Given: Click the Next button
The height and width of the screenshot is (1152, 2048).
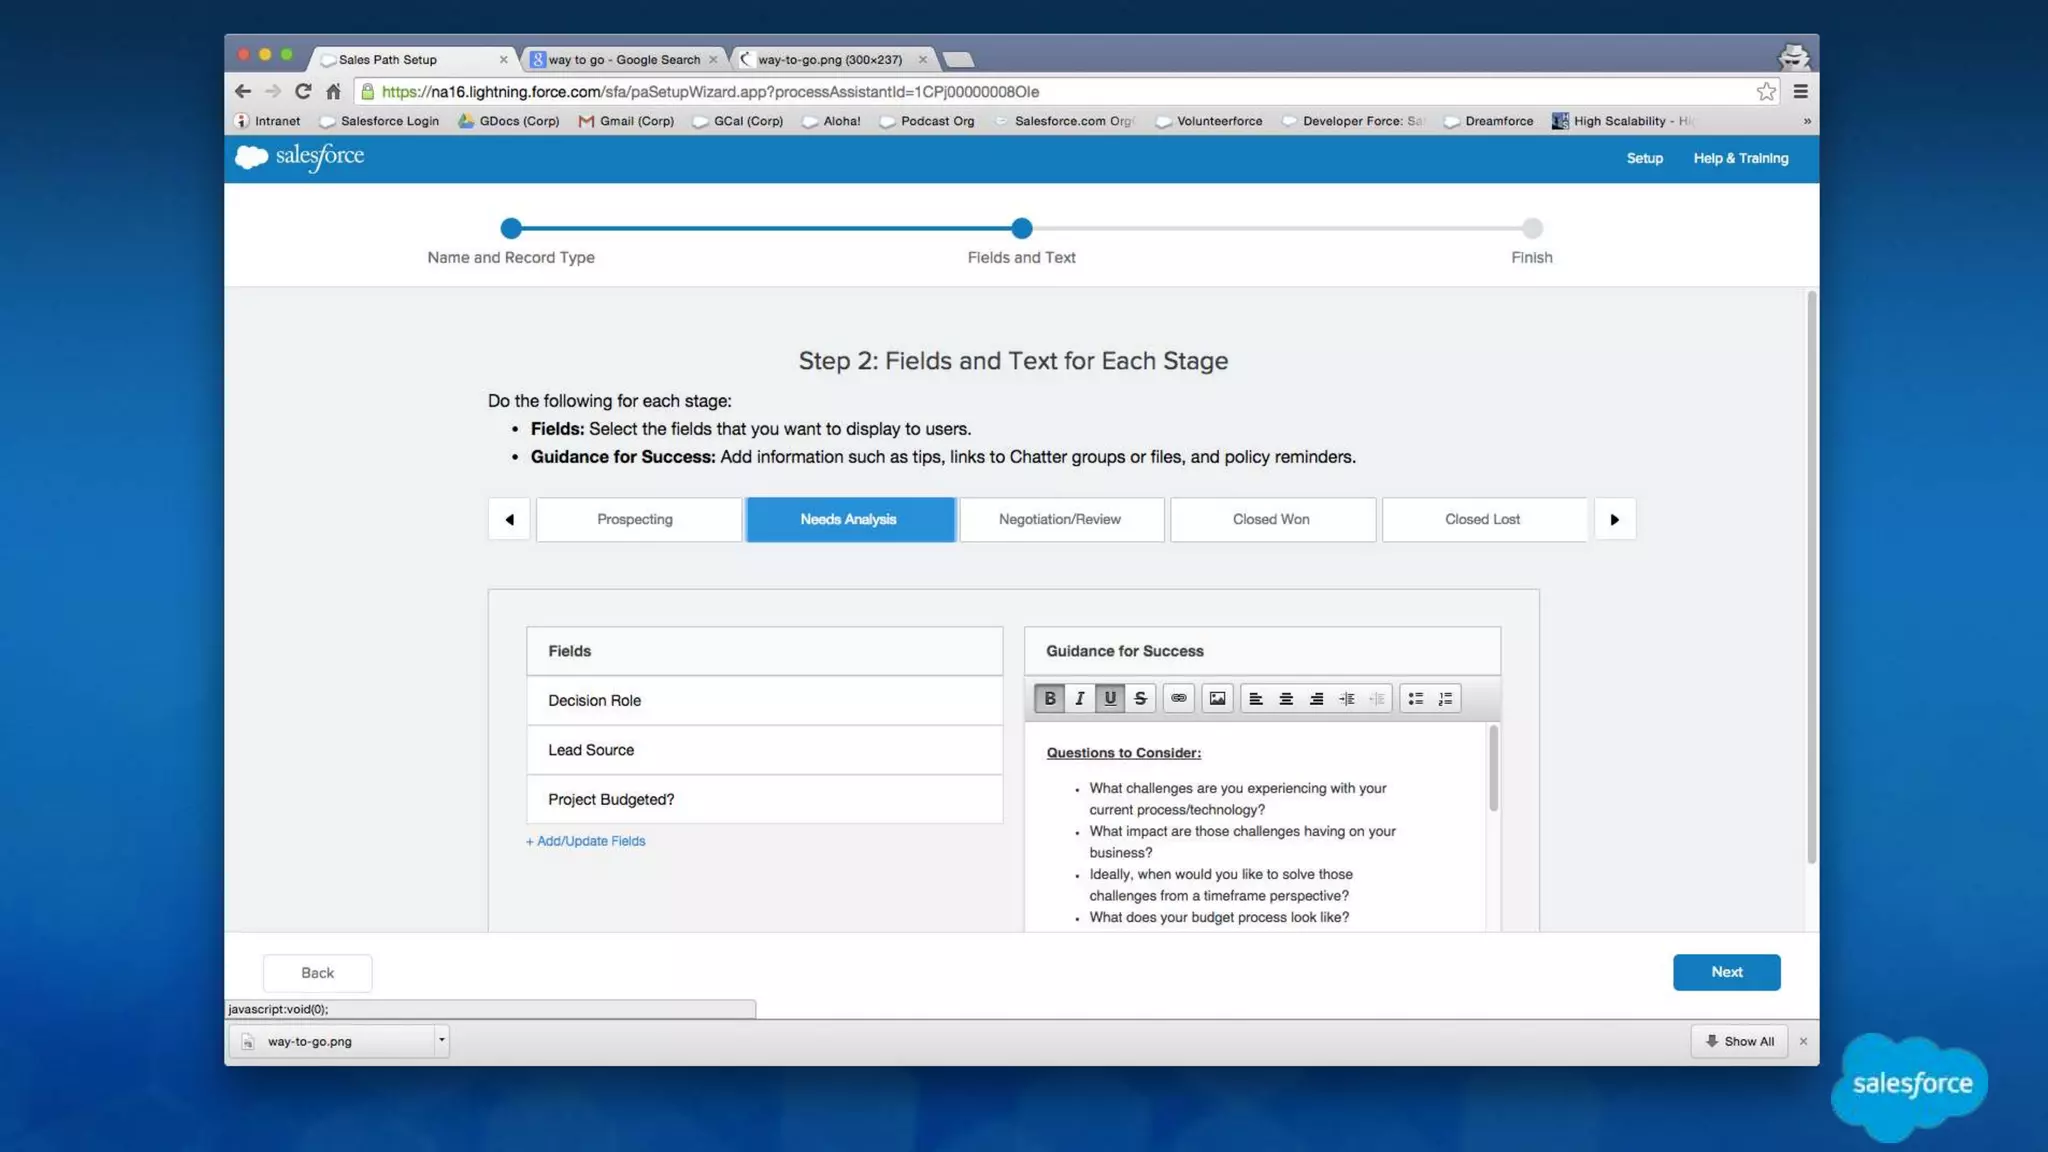Looking at the screenshot, I should [1726, 972].
